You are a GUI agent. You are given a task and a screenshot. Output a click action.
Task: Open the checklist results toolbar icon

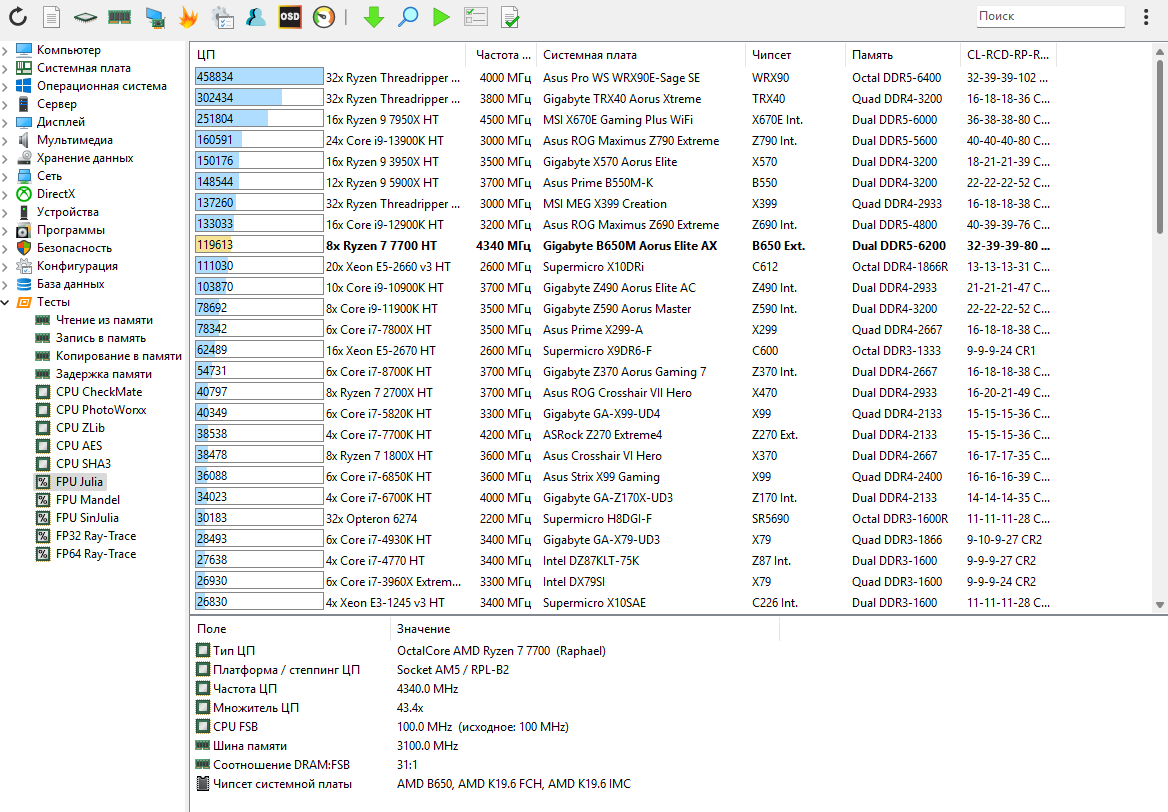[475, 16]
